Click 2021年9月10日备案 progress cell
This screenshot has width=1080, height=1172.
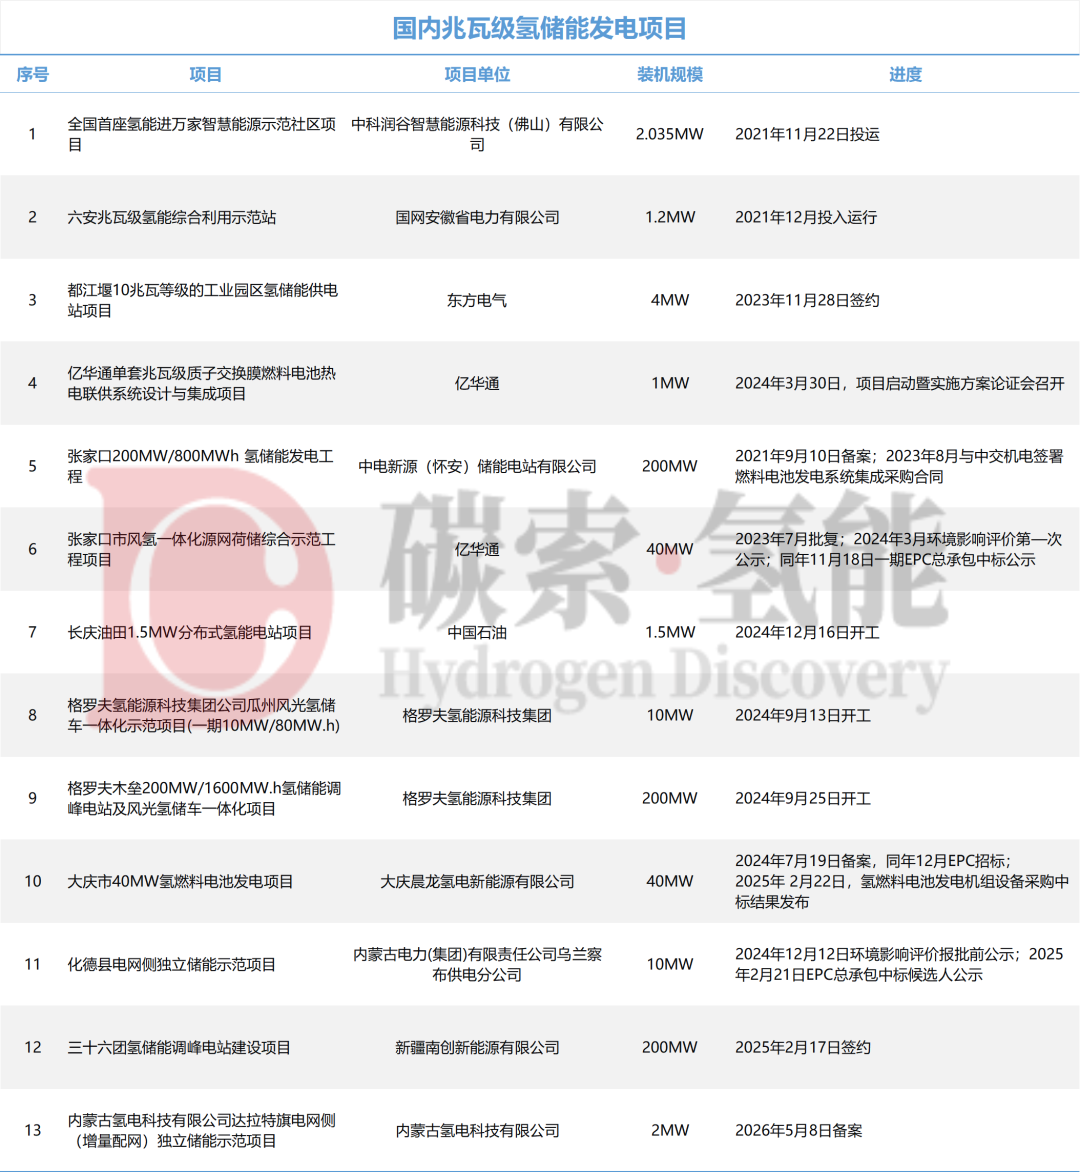click(x=899, y=466)
